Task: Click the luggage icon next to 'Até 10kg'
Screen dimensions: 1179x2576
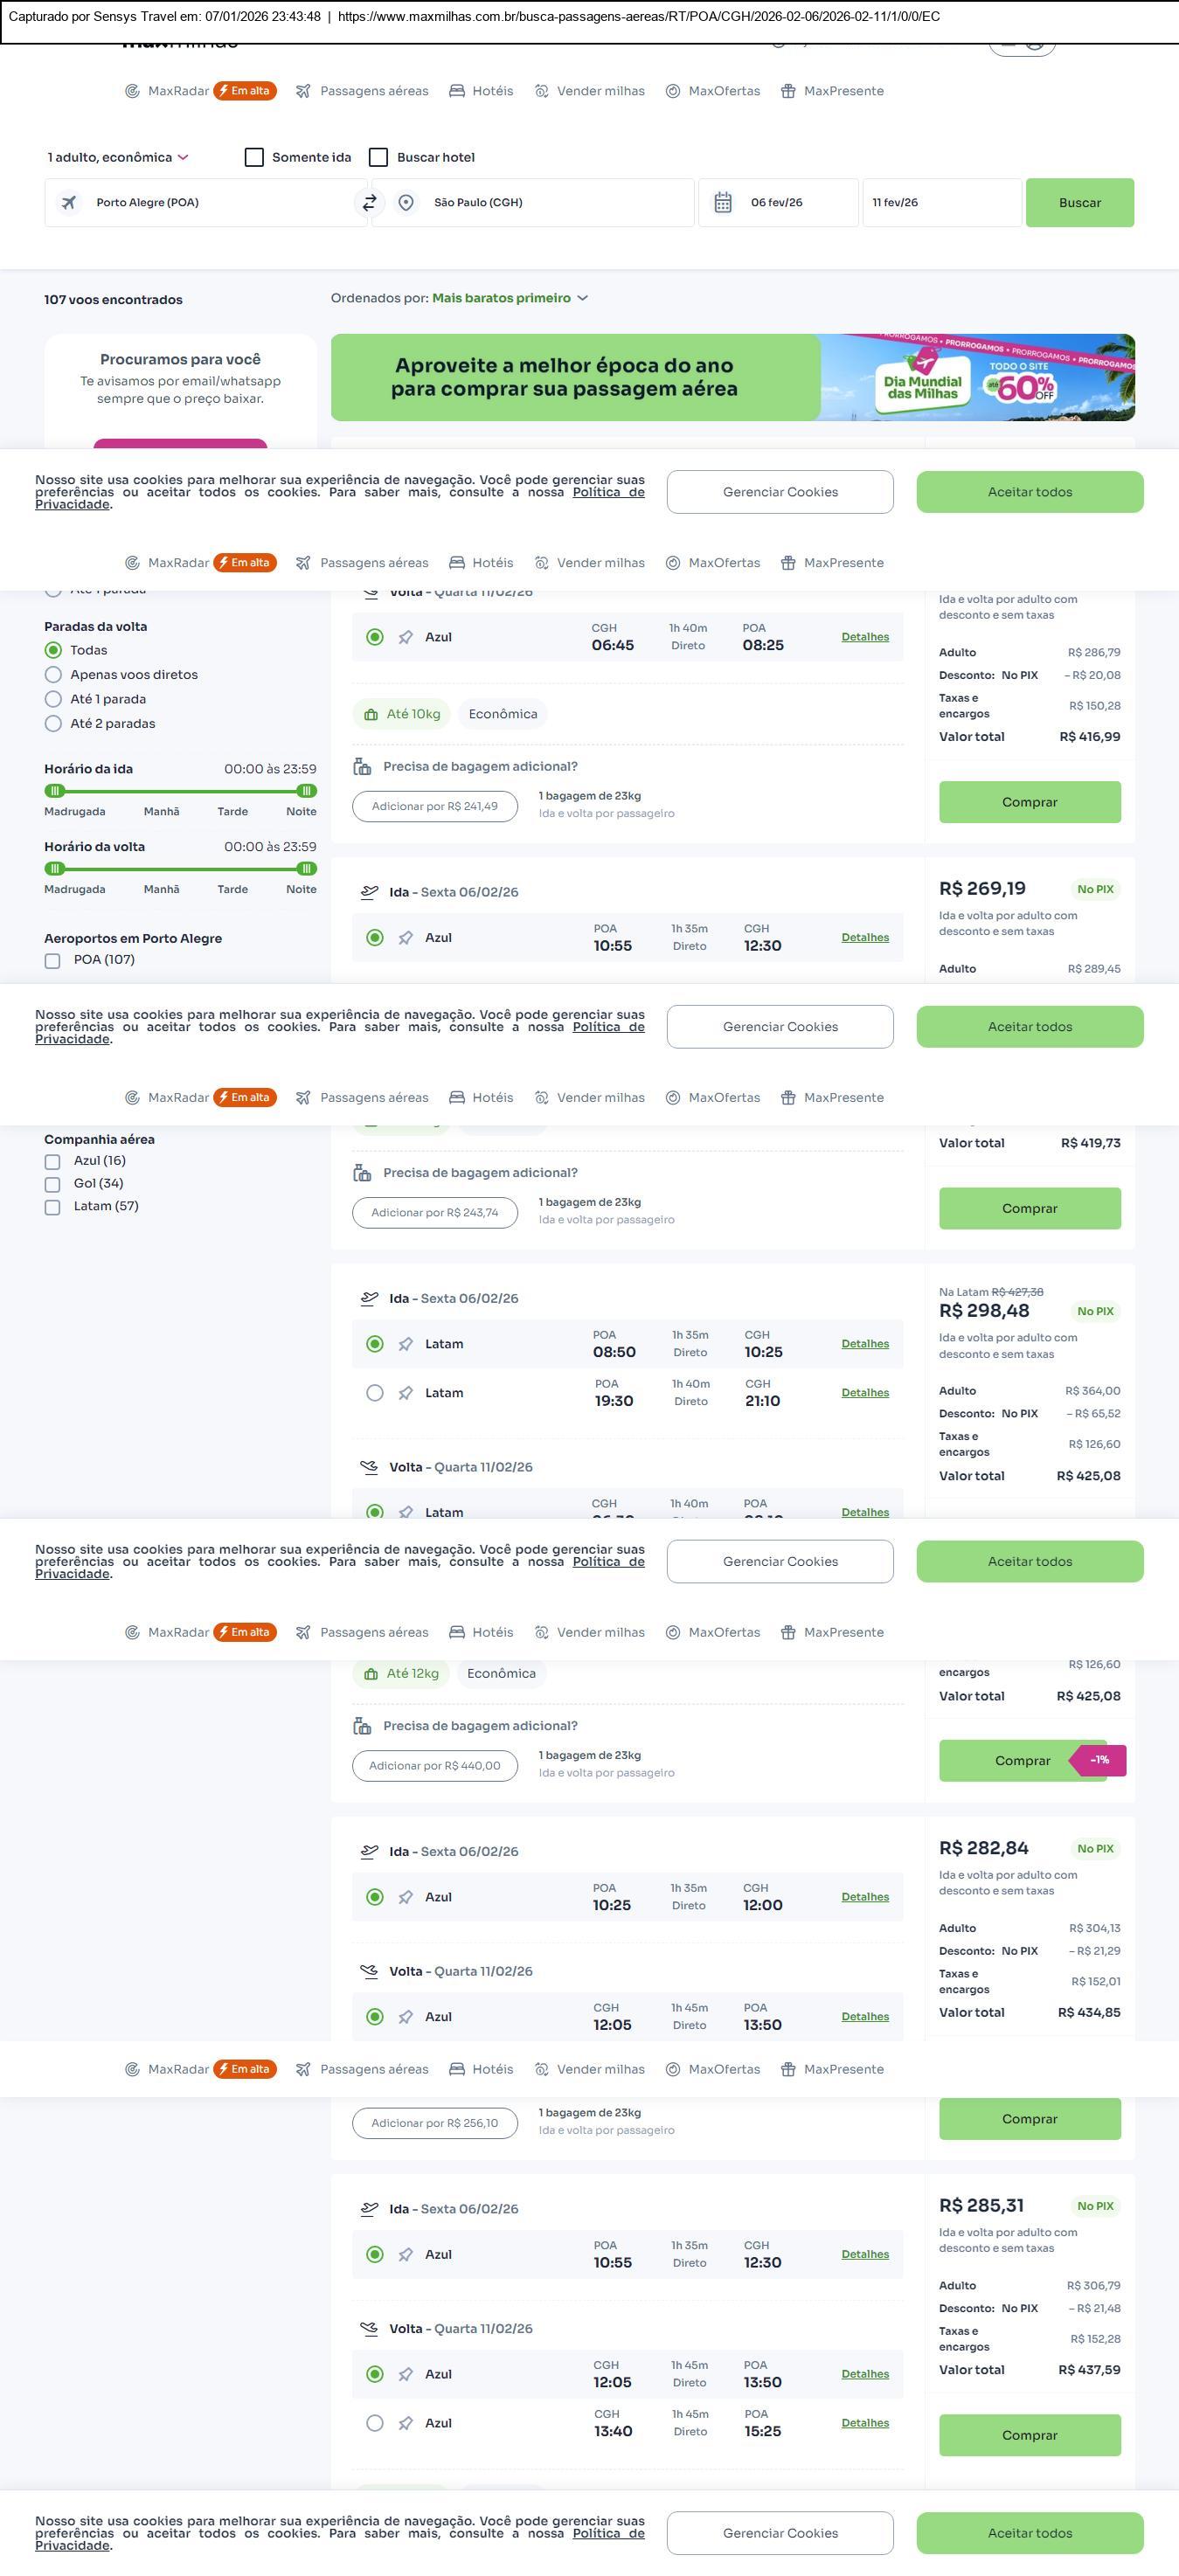Action: [x=371, y=715]
